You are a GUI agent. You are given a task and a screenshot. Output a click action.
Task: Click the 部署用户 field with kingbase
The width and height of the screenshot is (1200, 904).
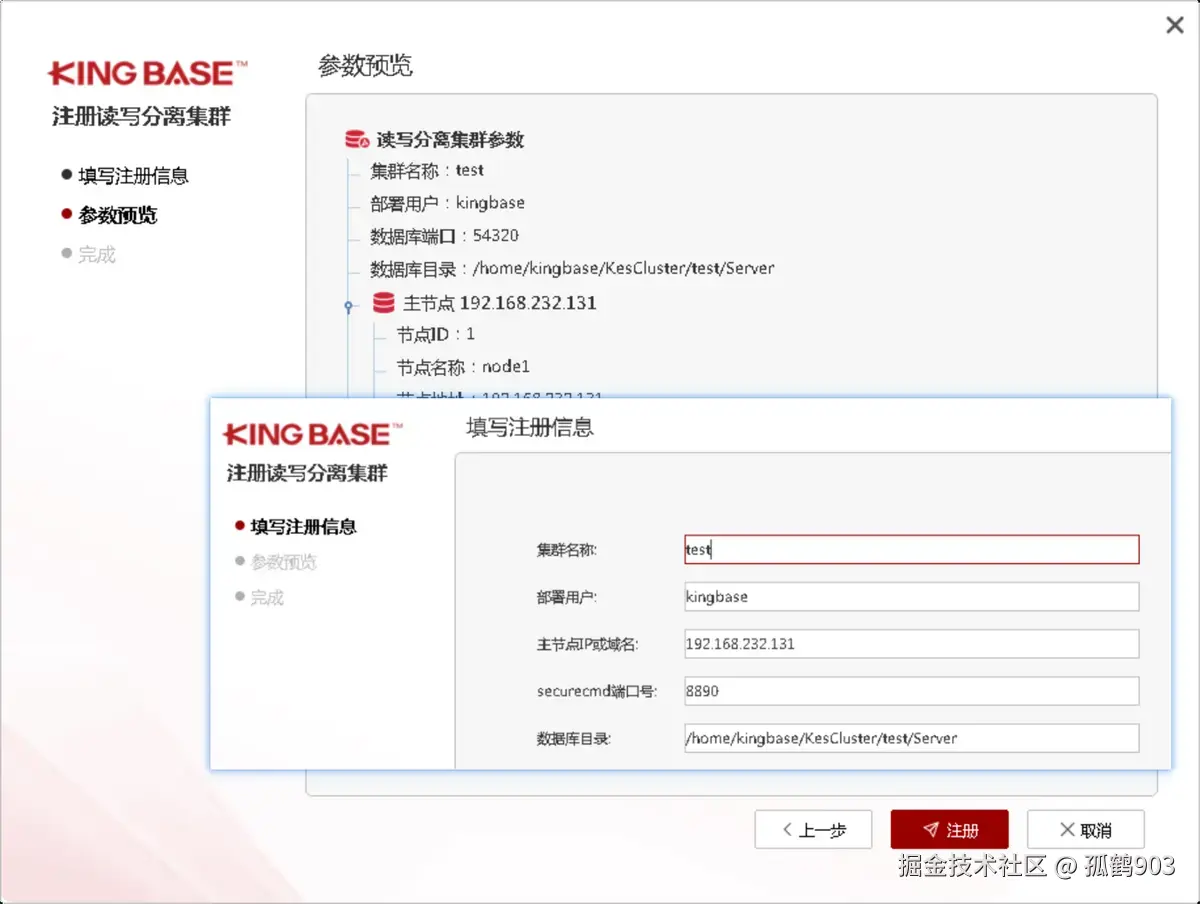coord(911,596)
